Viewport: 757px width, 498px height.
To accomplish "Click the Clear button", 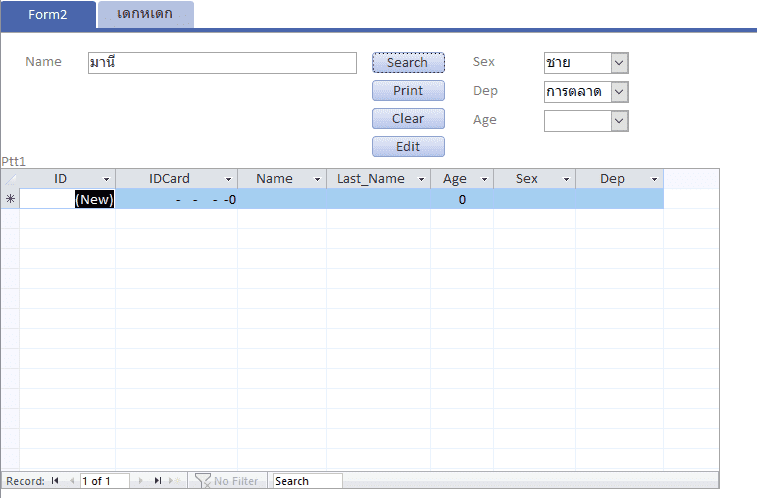I will click(408, 119).
